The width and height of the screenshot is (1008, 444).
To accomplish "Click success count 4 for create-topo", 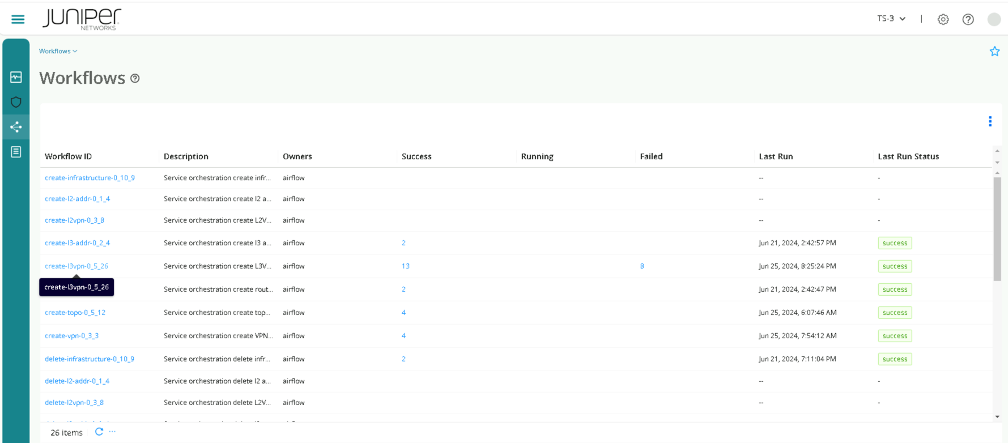I will (404, 312).
